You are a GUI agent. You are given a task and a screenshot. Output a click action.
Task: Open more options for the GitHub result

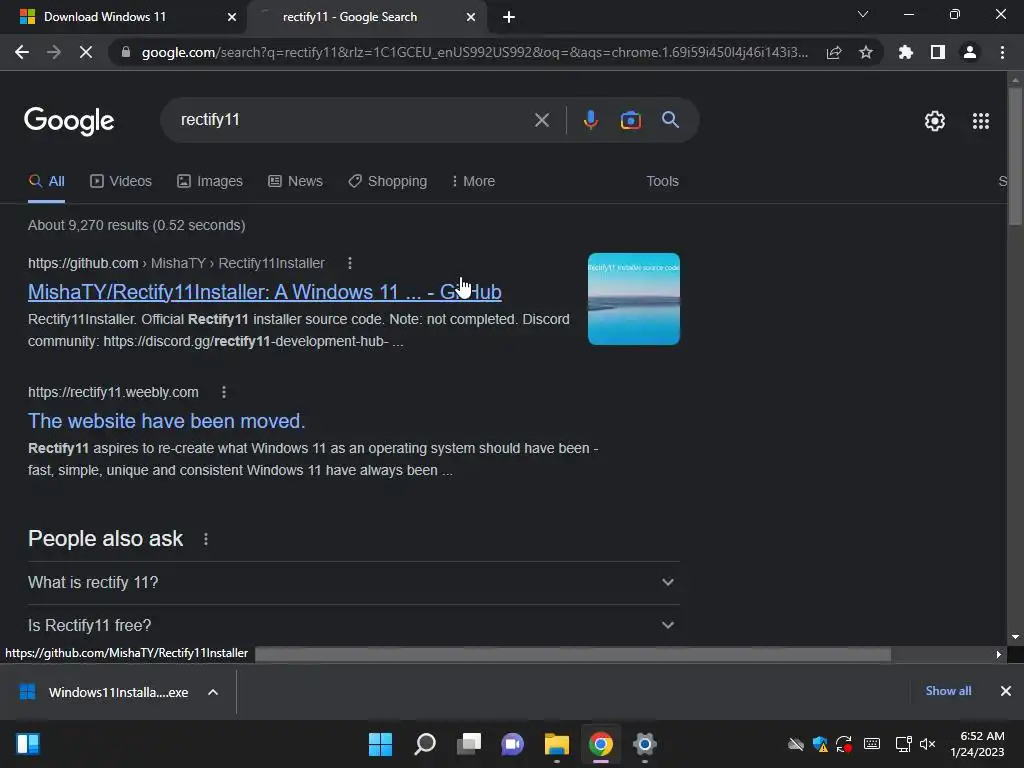pyautogui.click(x=350, y=263)
